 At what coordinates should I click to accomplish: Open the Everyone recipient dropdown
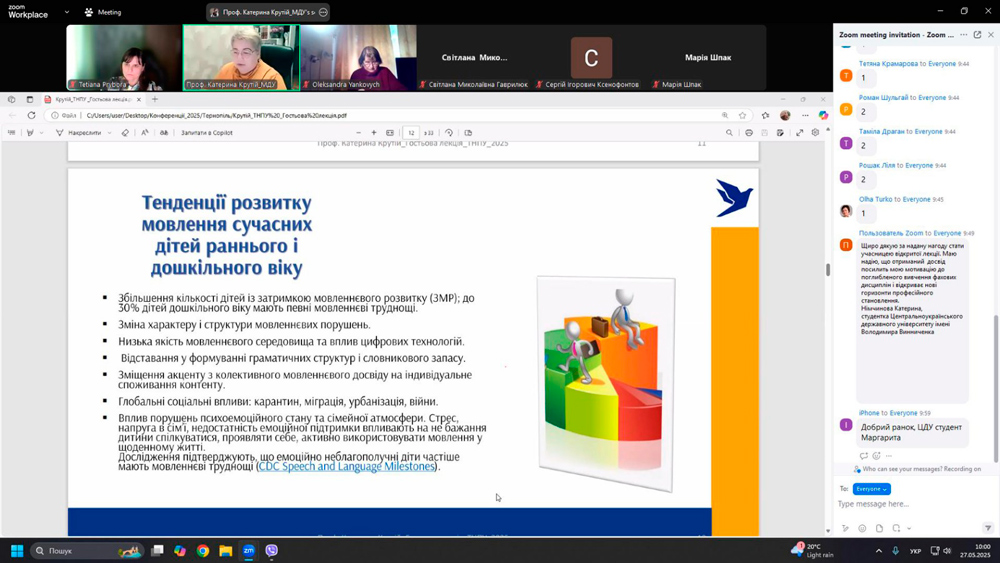pos(871,489)
